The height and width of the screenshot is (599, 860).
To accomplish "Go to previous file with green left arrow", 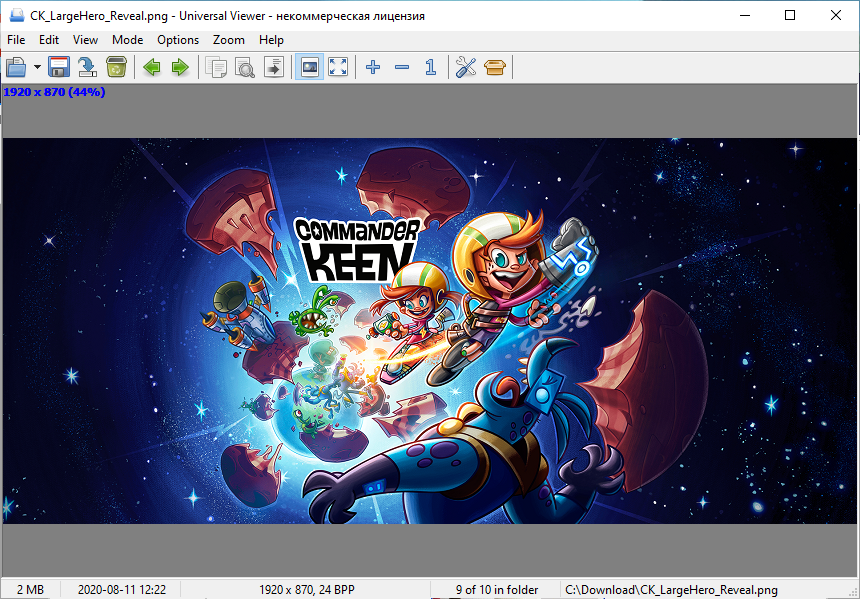I will (x=152, y=67).
